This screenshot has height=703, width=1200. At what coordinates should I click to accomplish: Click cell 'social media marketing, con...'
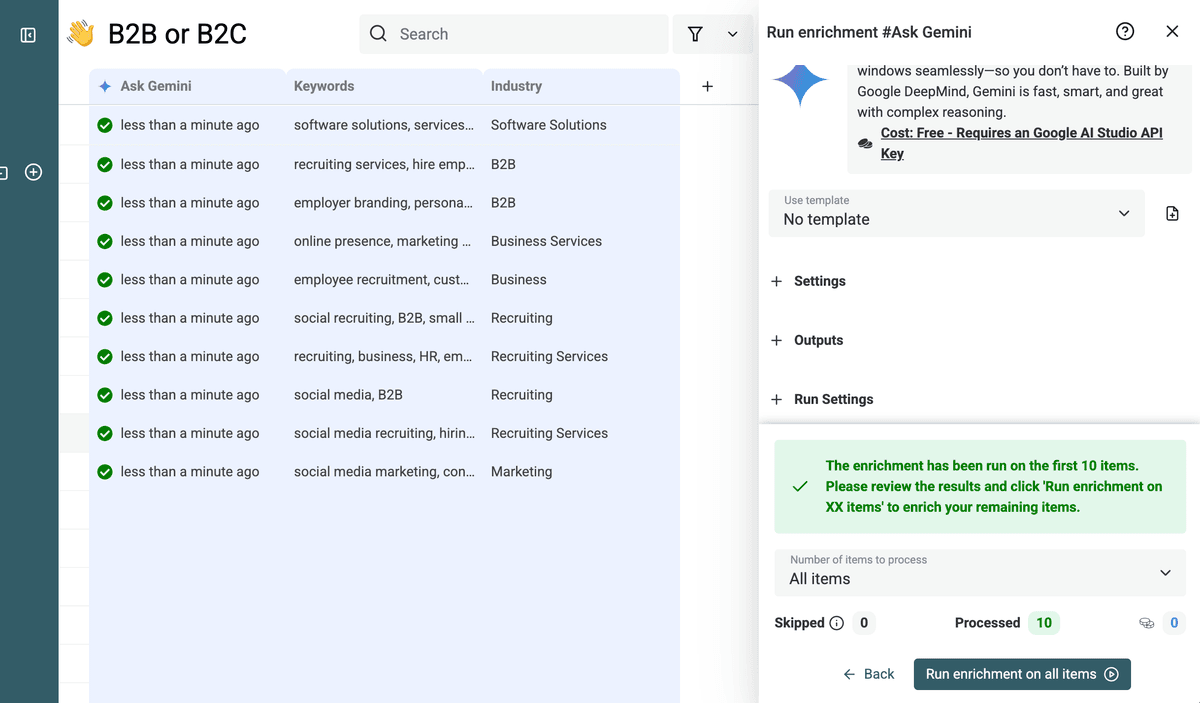coord(384,472)
